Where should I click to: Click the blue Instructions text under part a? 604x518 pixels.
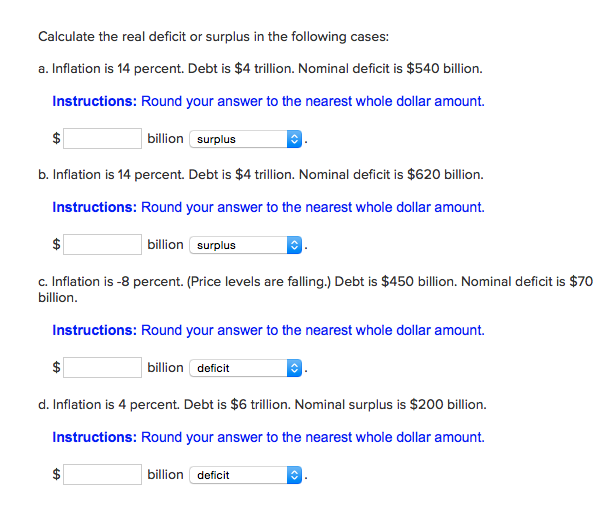click(x=268, y=101)
